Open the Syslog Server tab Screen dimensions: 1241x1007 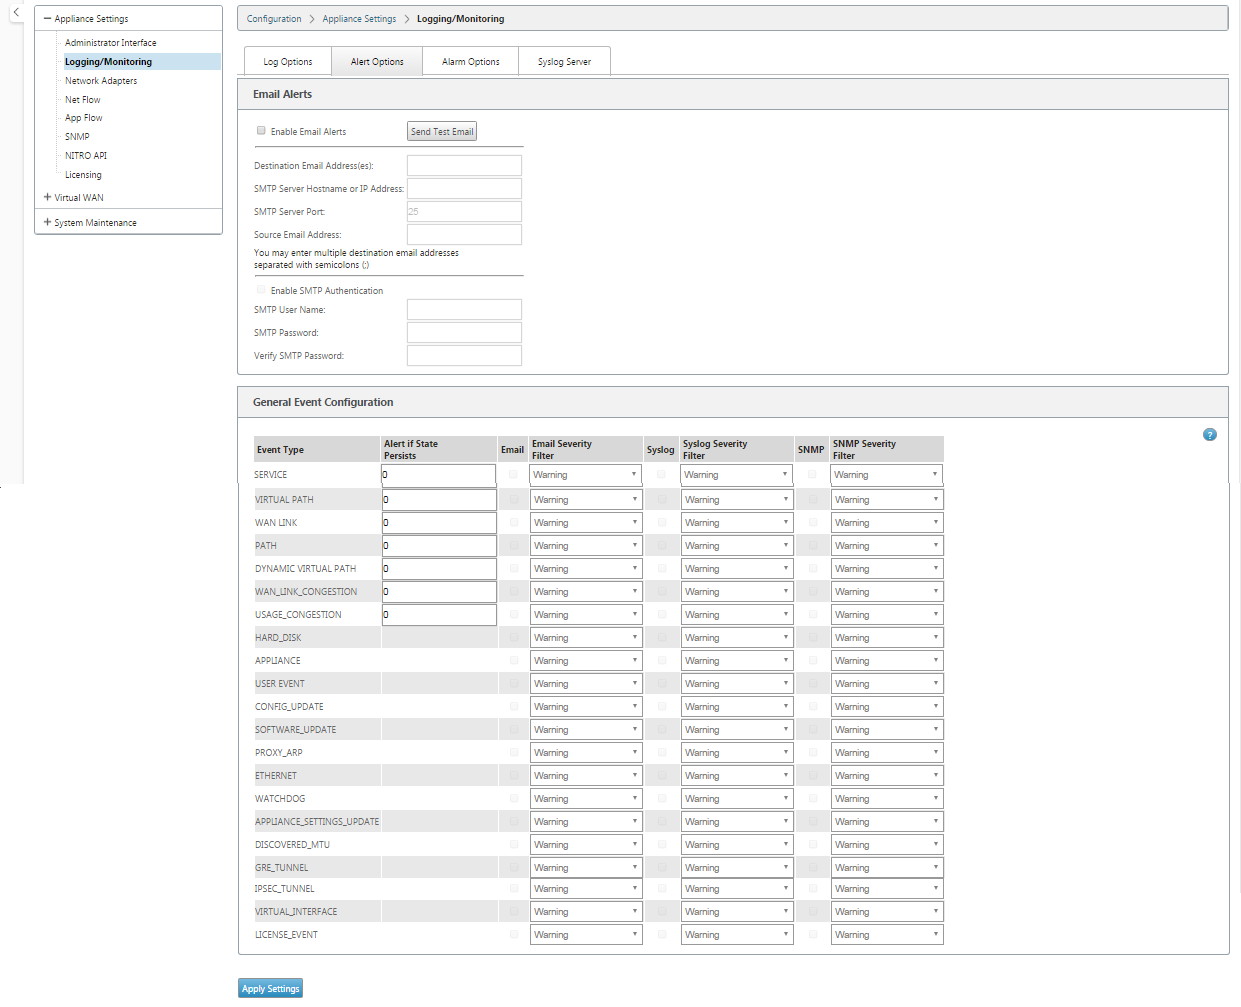click(564, 61)
